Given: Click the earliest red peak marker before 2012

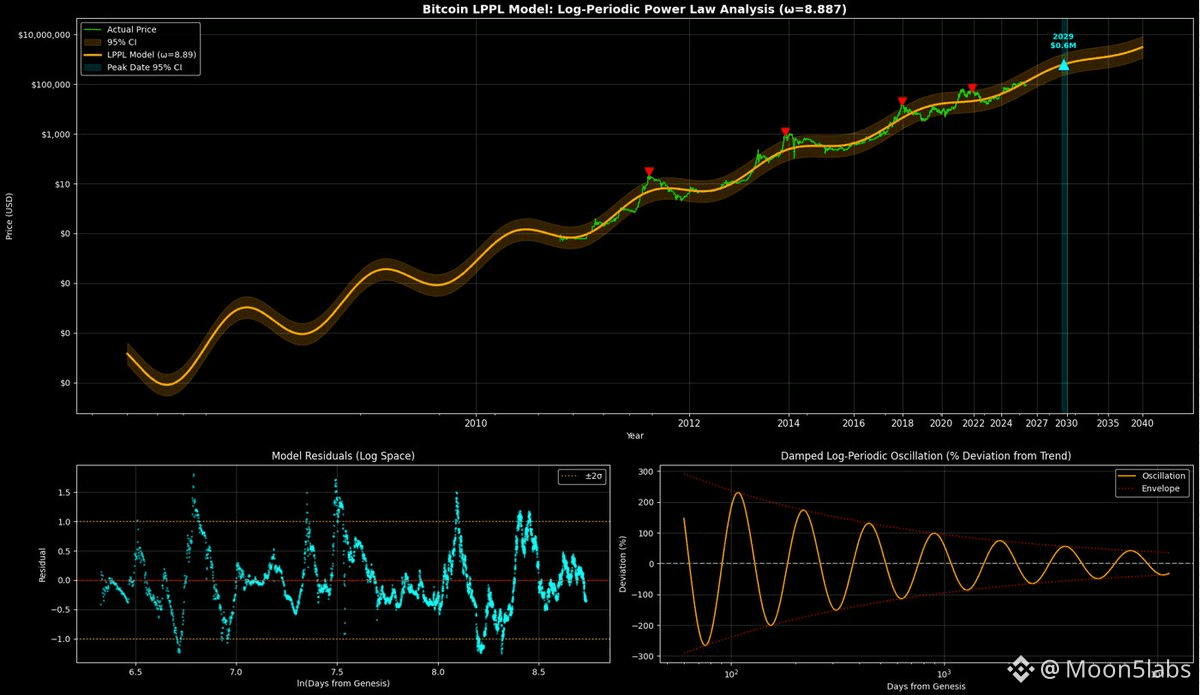Looking at the screenshot, I should point(649,172).
